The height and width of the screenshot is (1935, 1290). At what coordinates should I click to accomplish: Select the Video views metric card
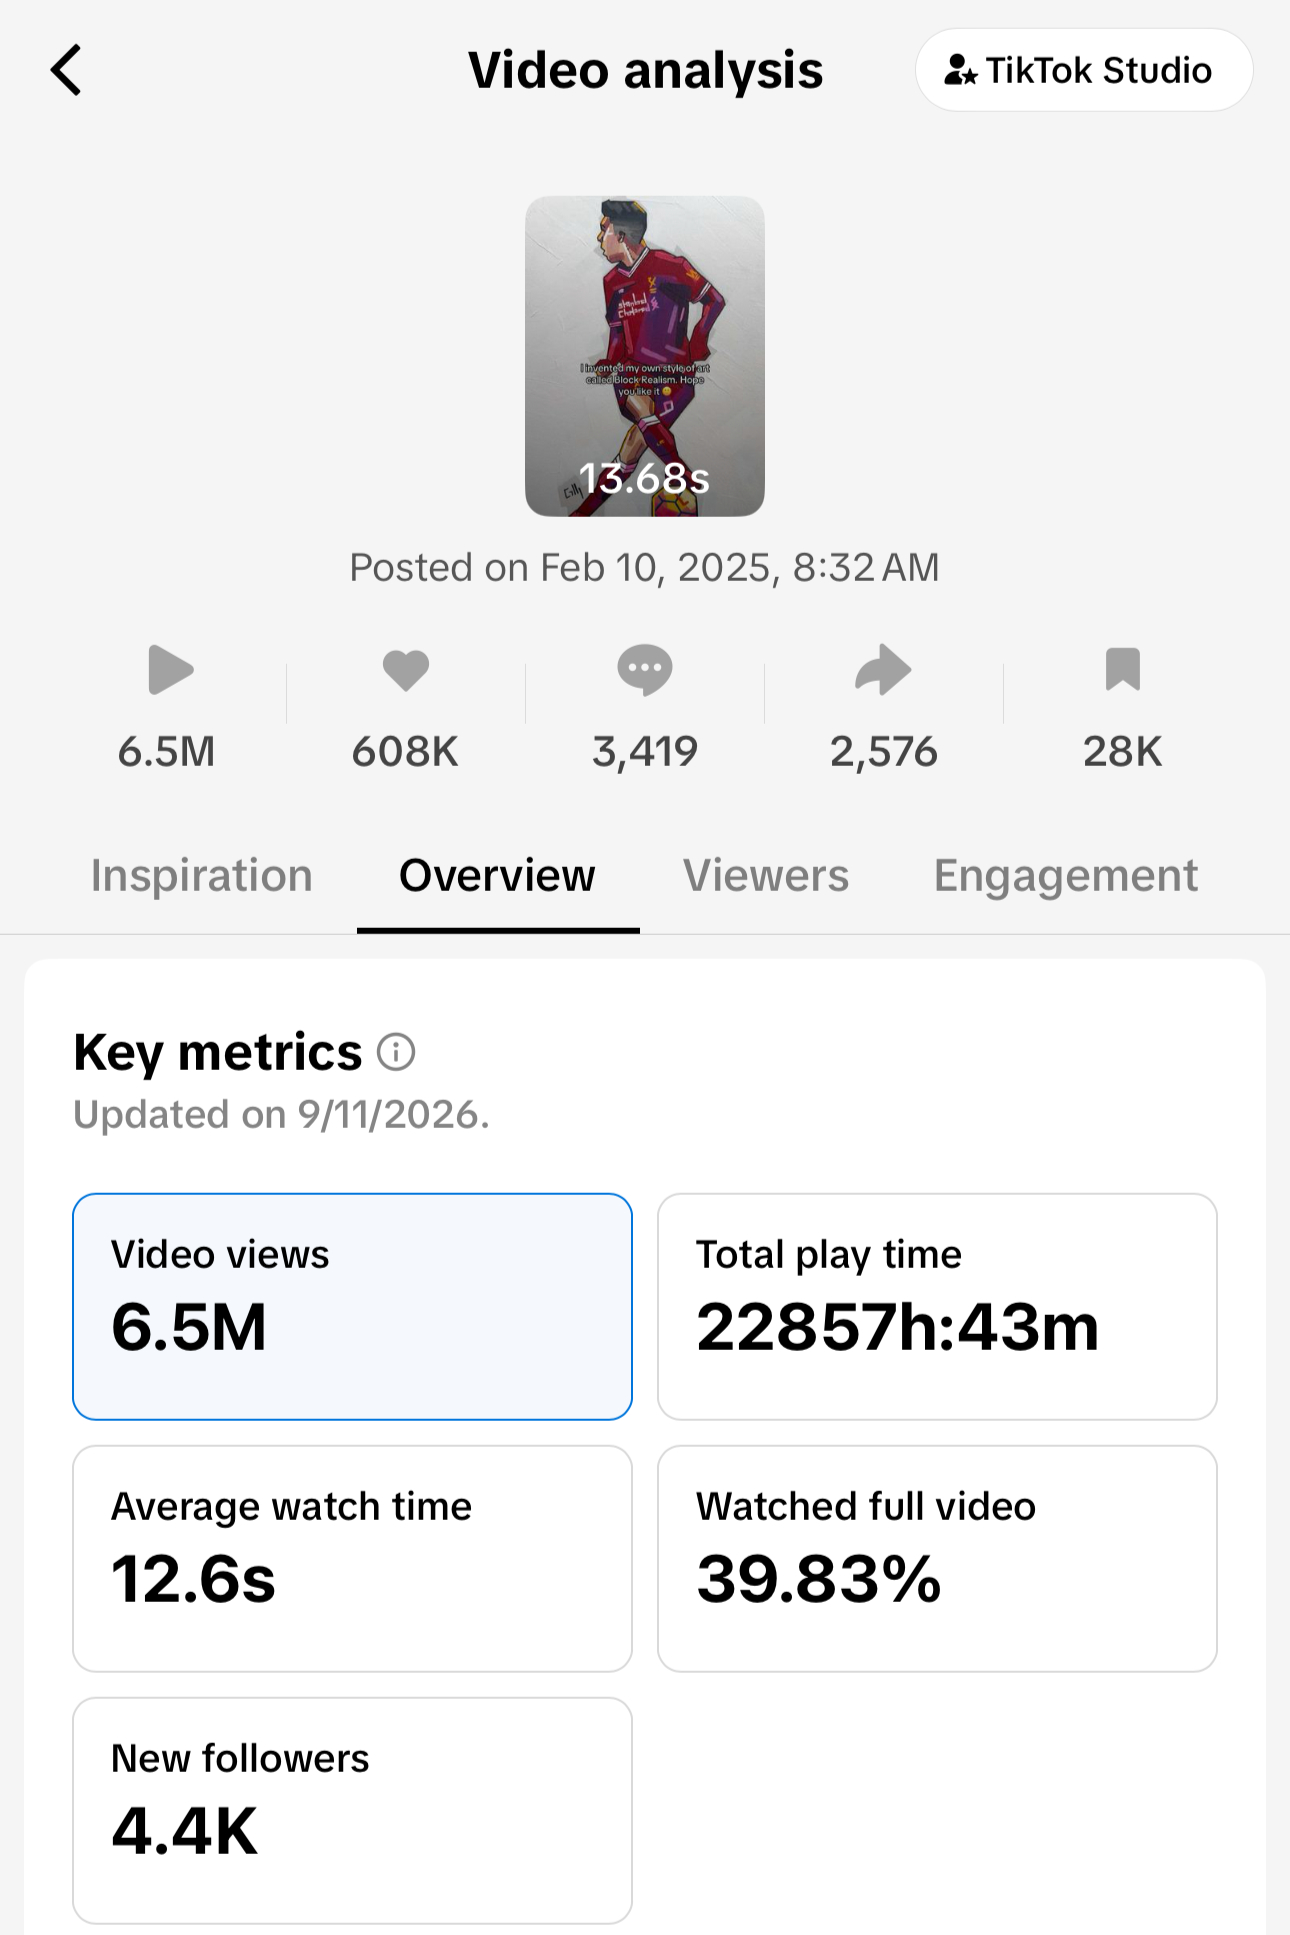click(x=352, y=1306)
